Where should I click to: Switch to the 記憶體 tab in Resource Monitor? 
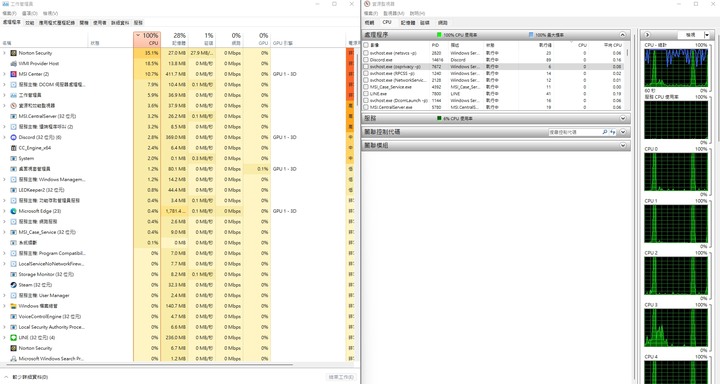point(408,23)
